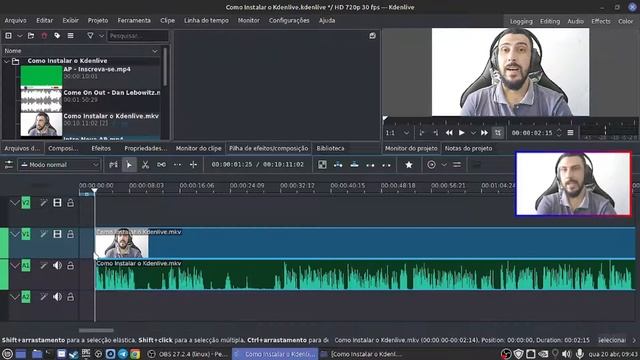Click the filter funnel icon in project bin
The image size is (640, 360).
[x=90, y=36]
